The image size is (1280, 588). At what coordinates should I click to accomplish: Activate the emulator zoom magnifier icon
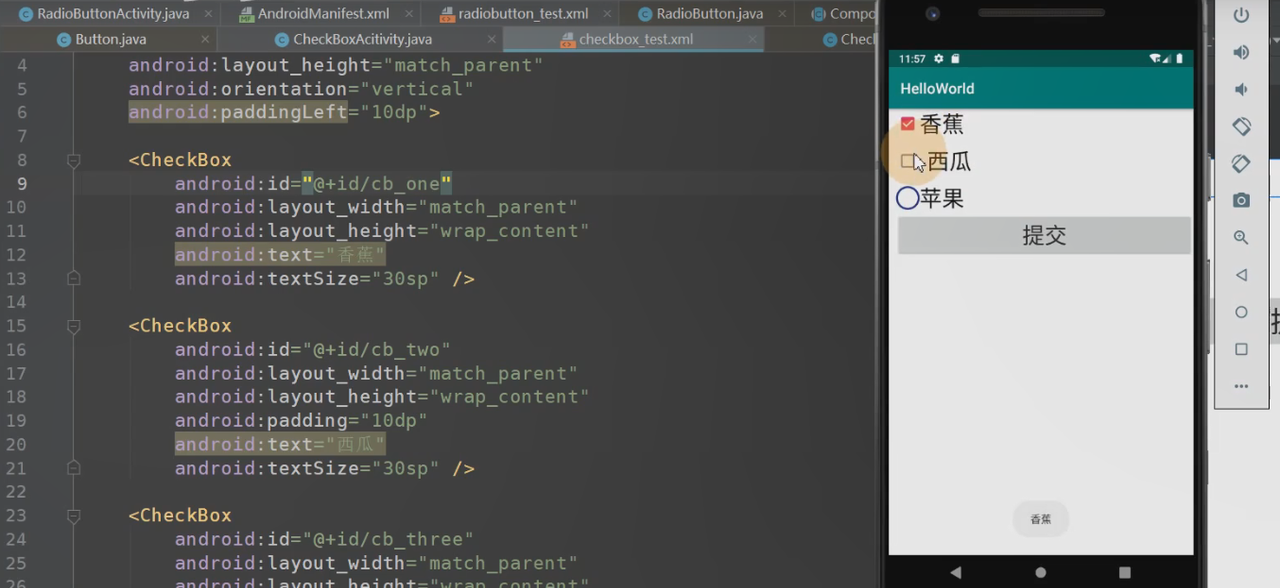1241,237
